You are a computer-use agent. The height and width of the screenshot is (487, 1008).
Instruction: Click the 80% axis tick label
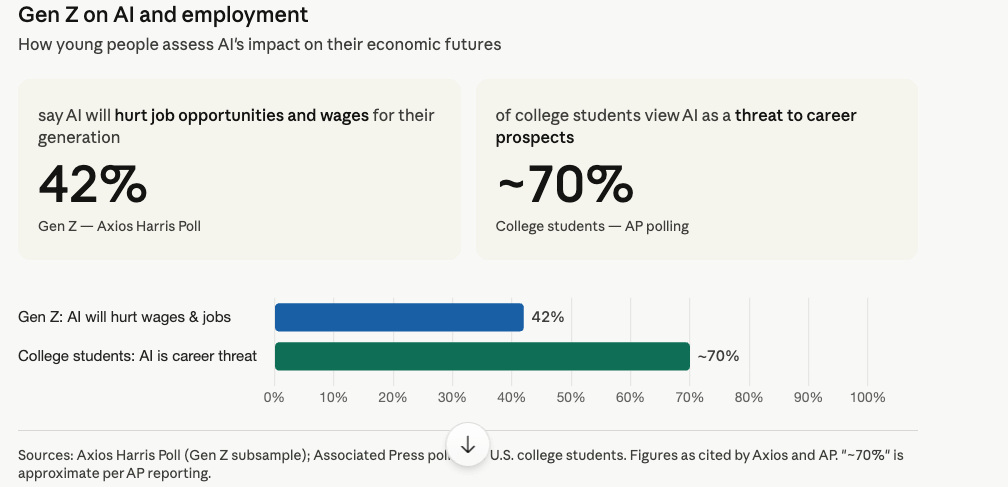pyautogui.click(x=749, y=398)
